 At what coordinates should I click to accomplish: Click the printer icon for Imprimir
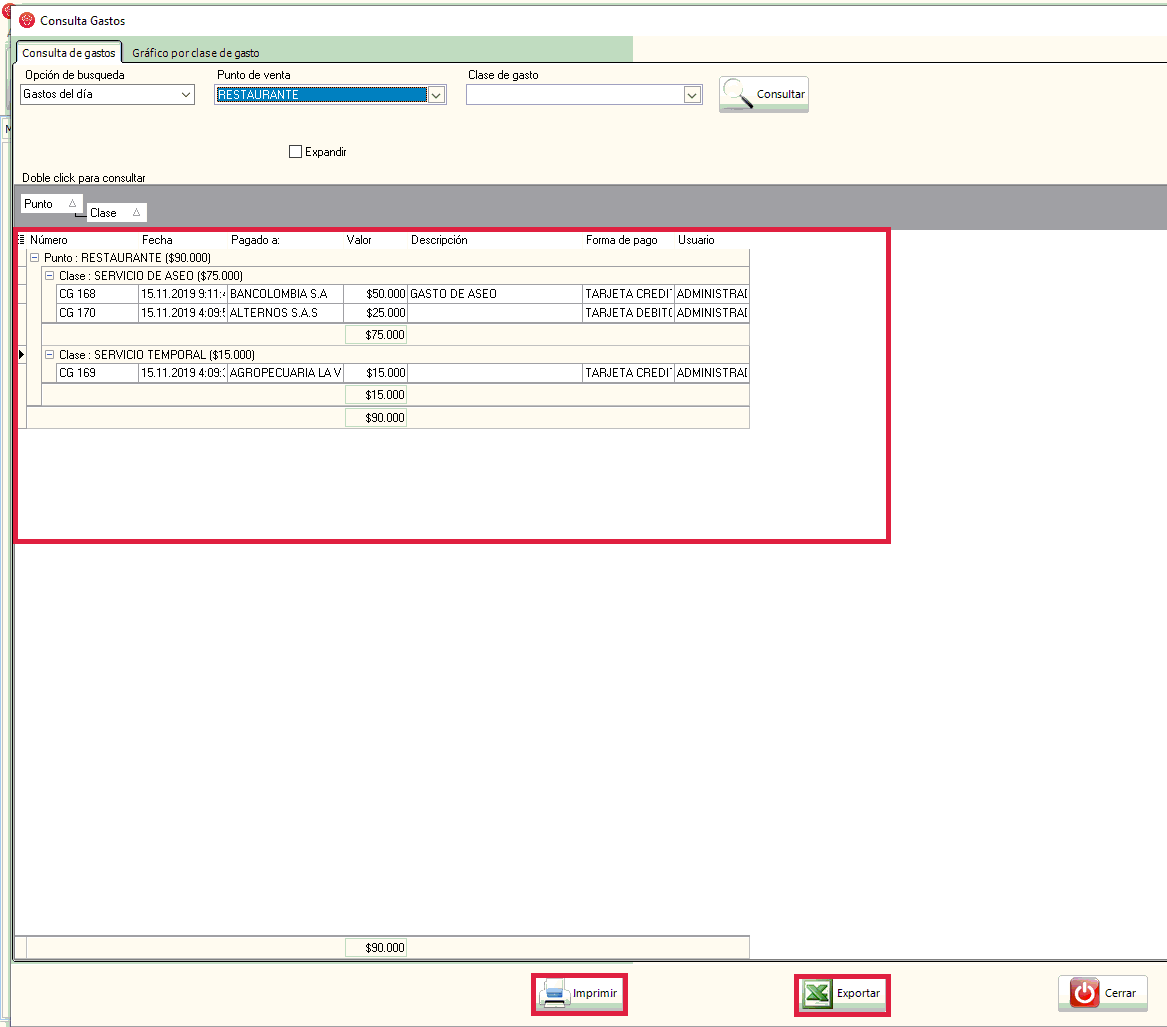(x=556, y=994)
